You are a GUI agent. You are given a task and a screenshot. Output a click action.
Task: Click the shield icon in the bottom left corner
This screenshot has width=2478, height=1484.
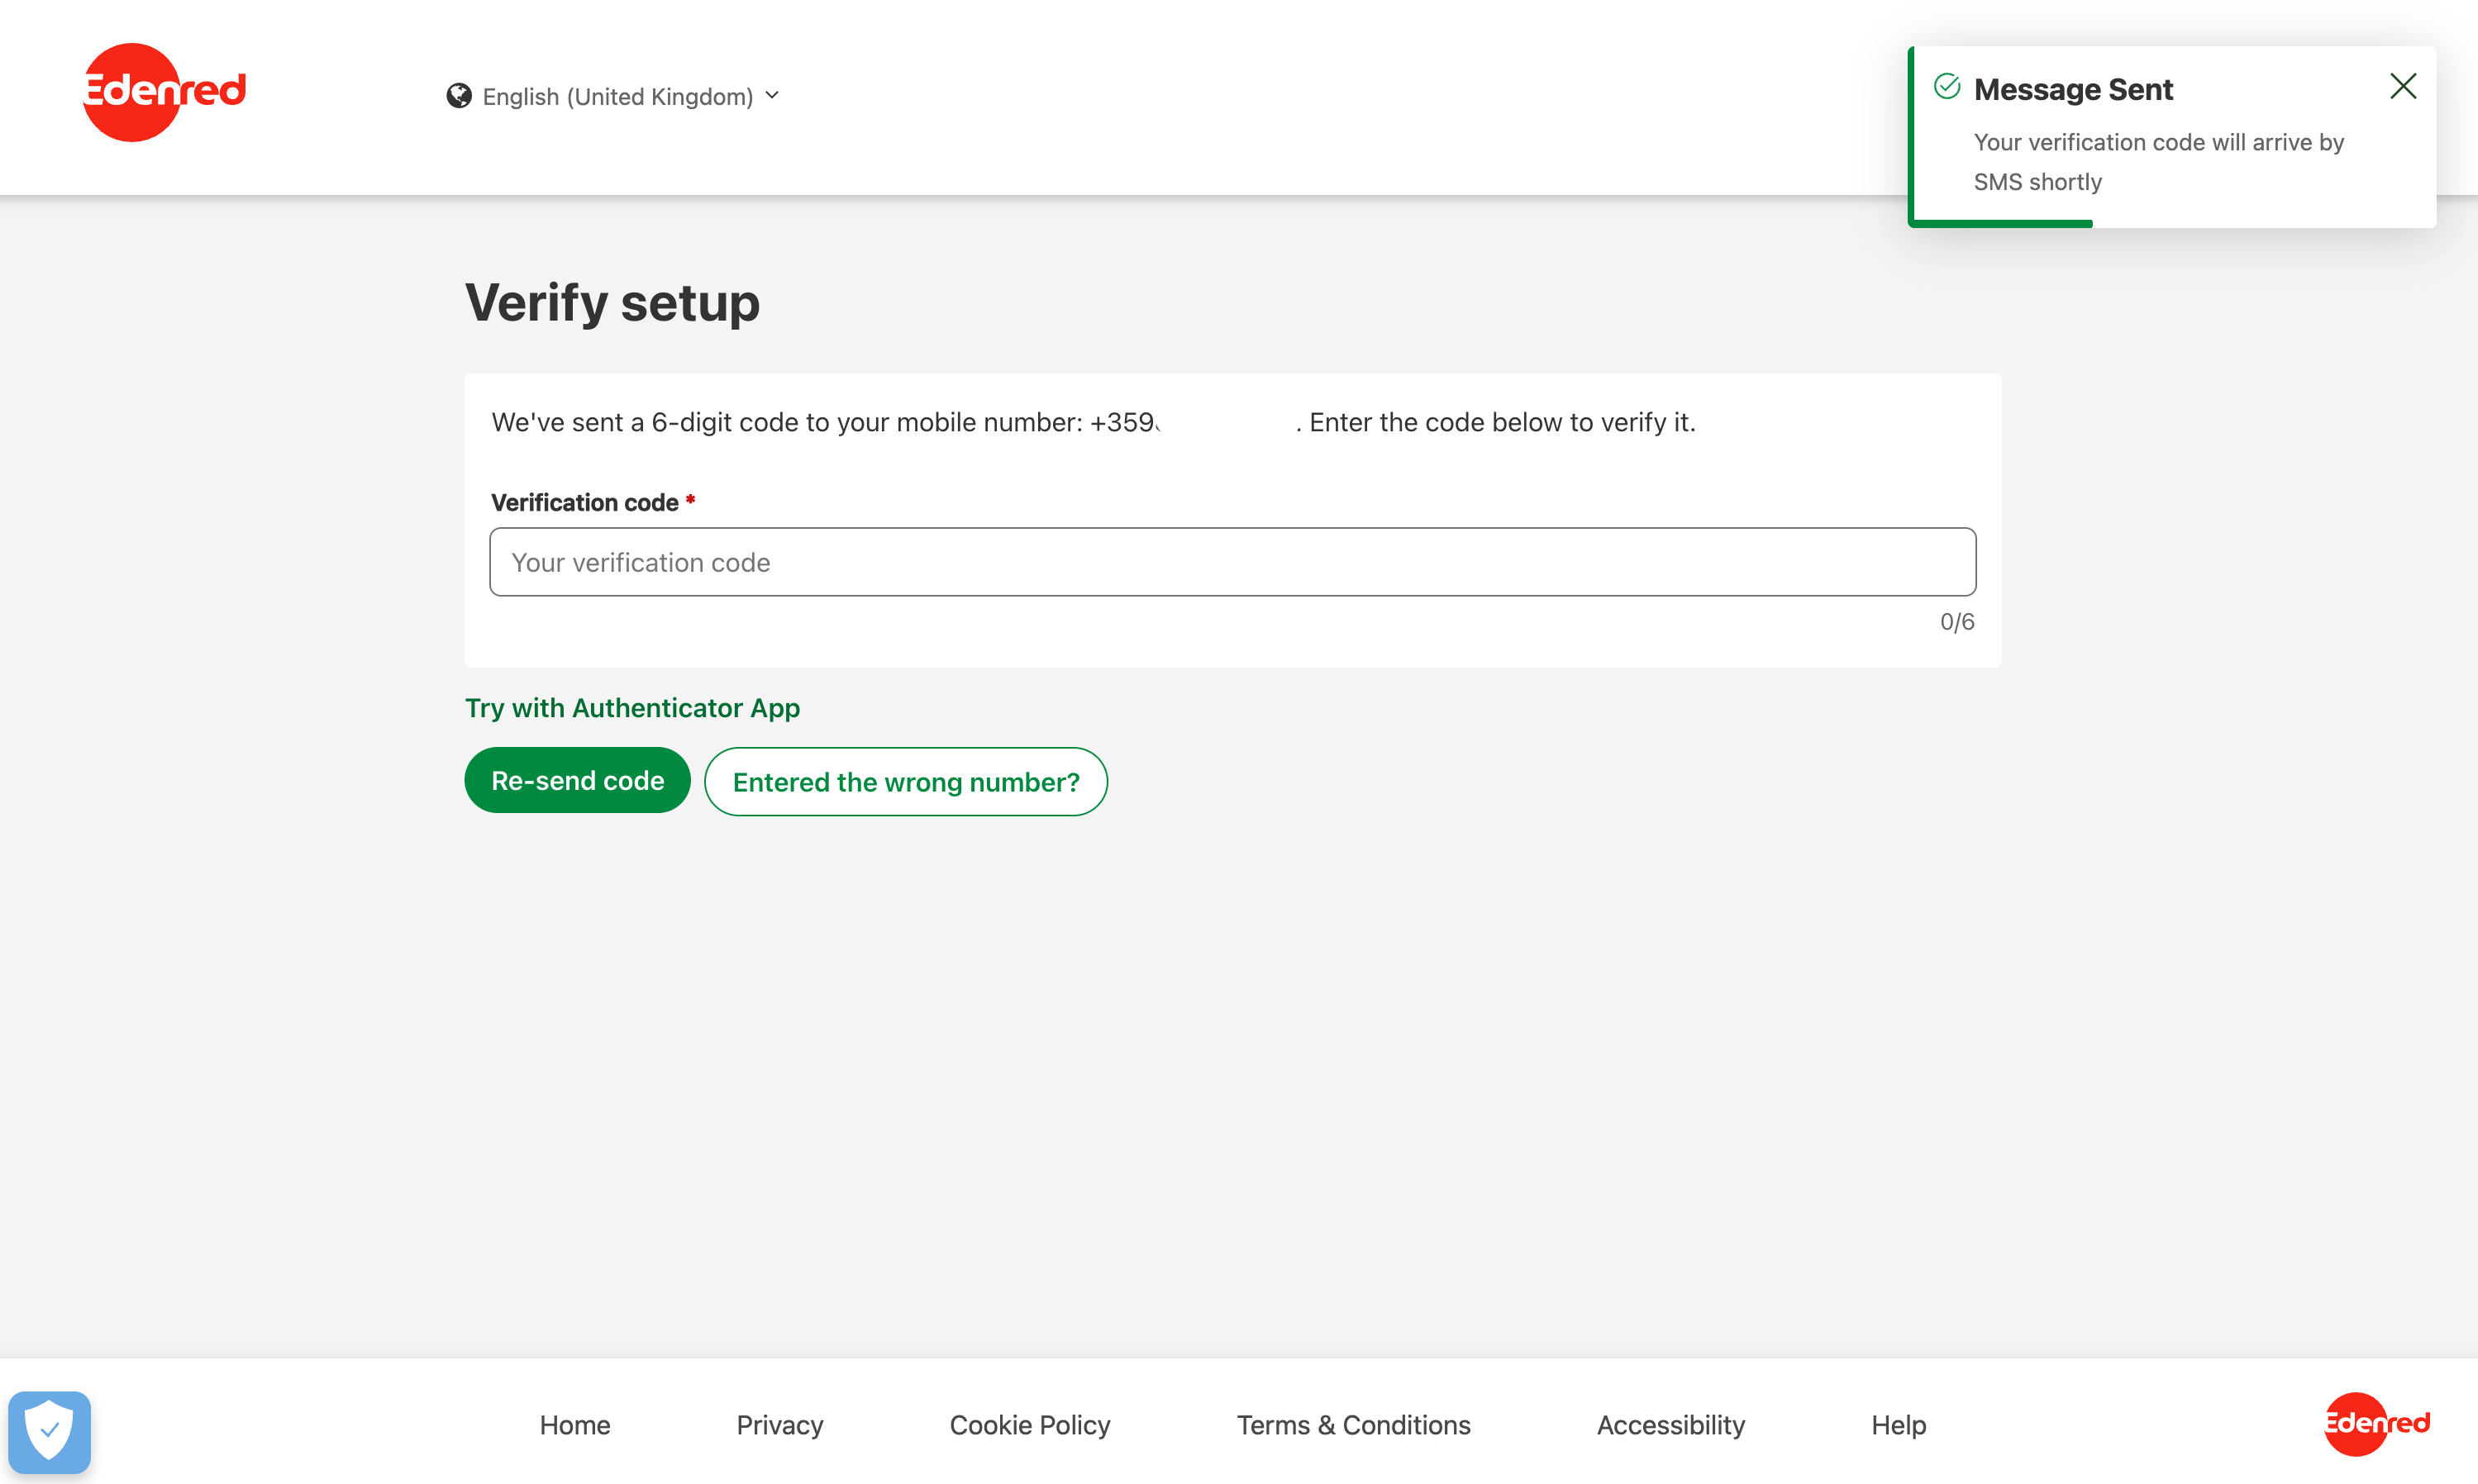coord(49,1430)
